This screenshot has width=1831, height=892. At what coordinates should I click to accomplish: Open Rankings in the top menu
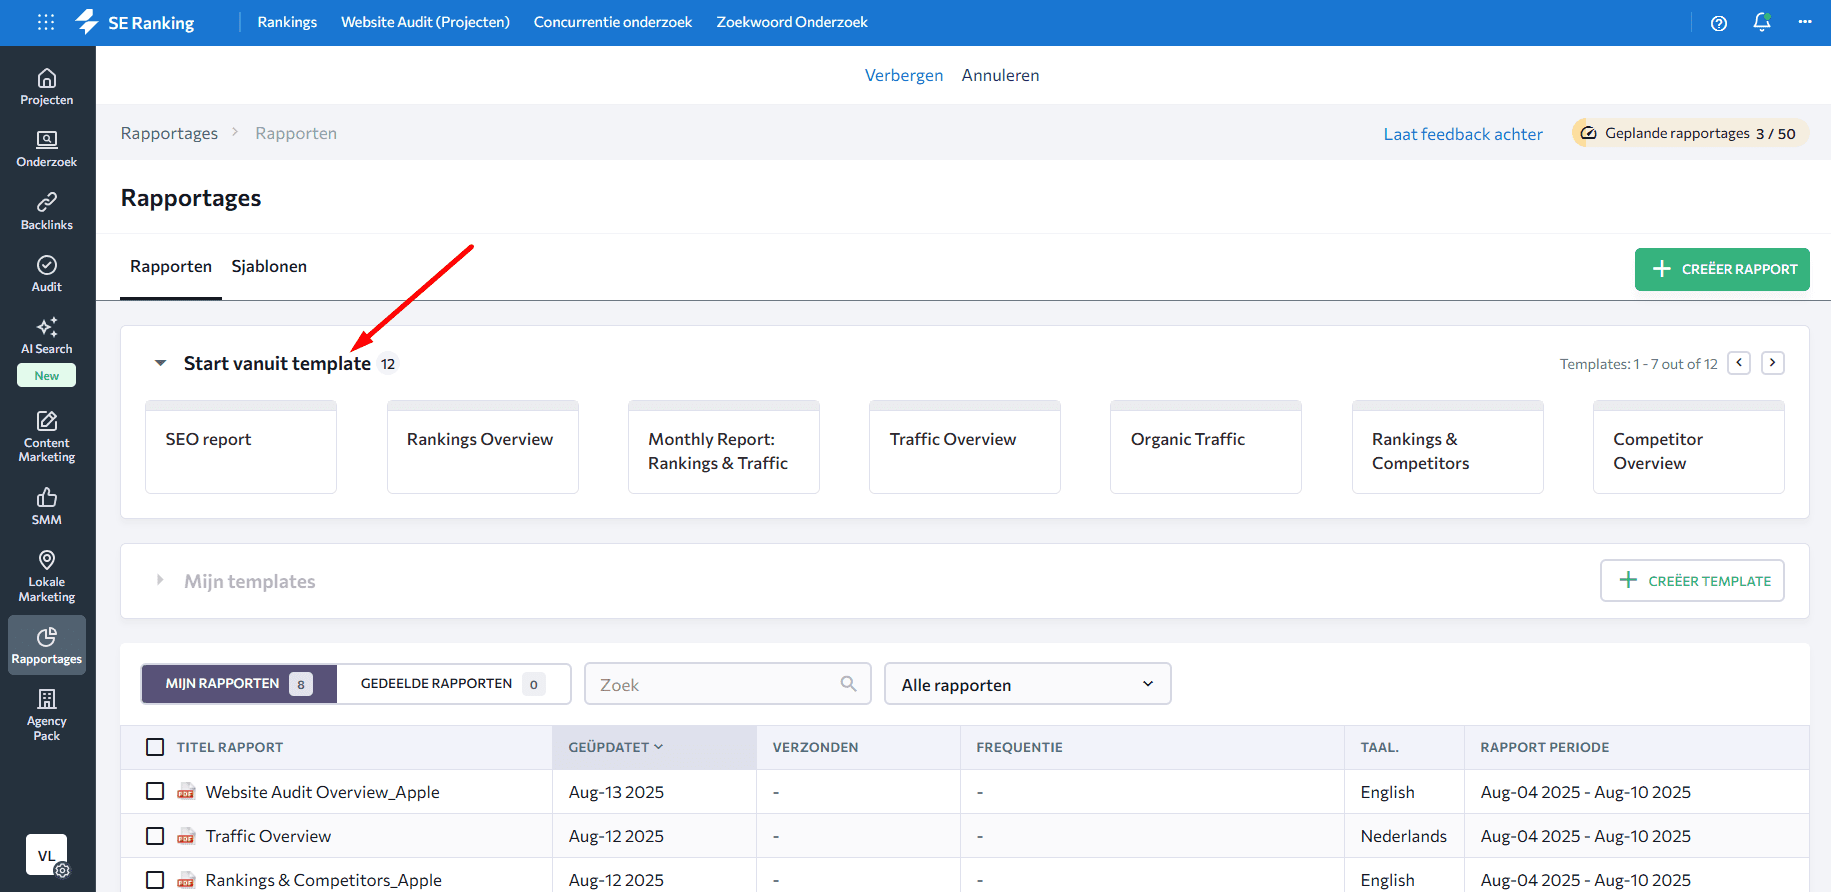pos(287,22)
